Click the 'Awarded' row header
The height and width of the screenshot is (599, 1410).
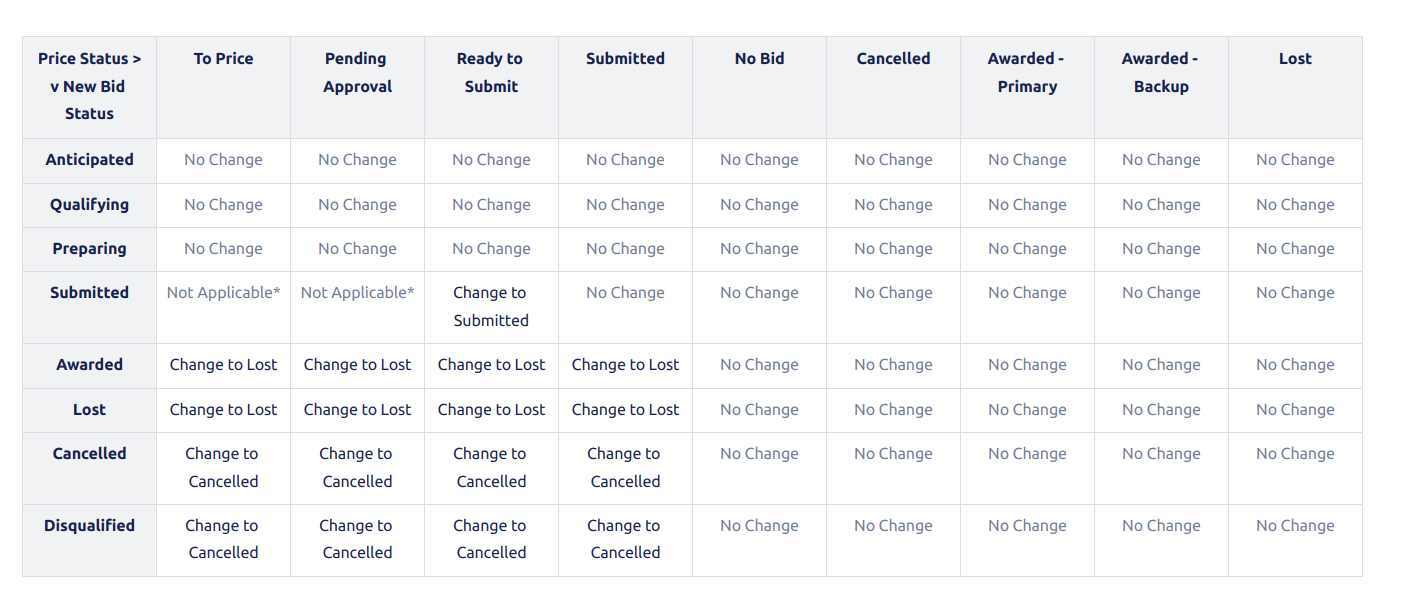pos(89,365)
